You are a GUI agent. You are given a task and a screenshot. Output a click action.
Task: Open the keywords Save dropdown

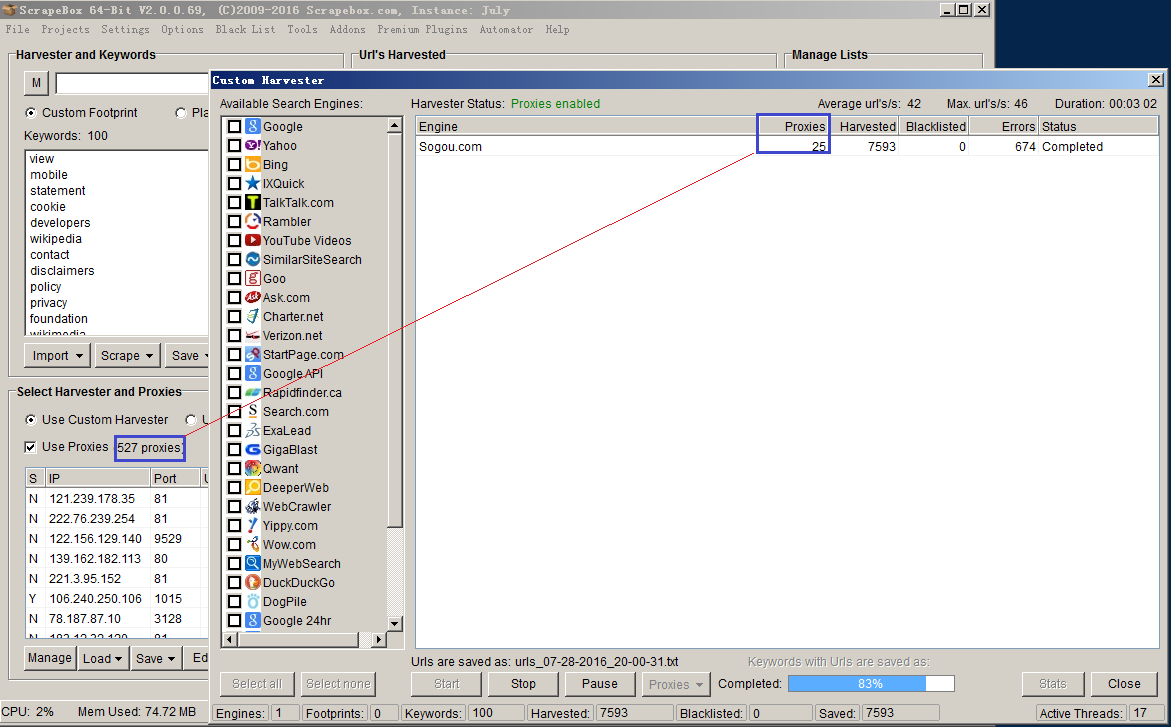(187, 356)
